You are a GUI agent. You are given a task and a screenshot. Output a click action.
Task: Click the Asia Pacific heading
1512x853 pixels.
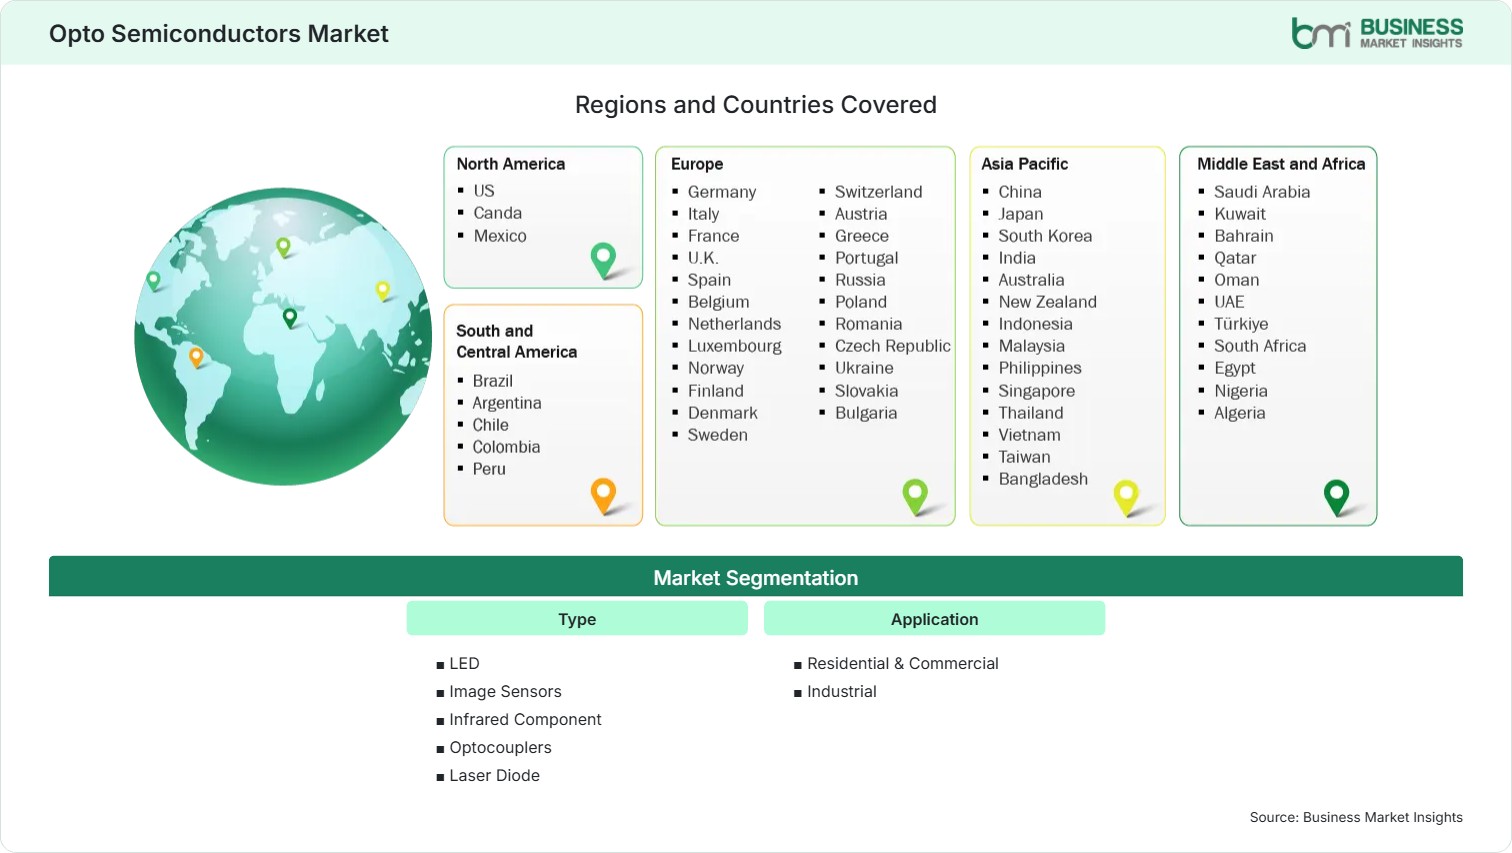[x=1025, y=164]
